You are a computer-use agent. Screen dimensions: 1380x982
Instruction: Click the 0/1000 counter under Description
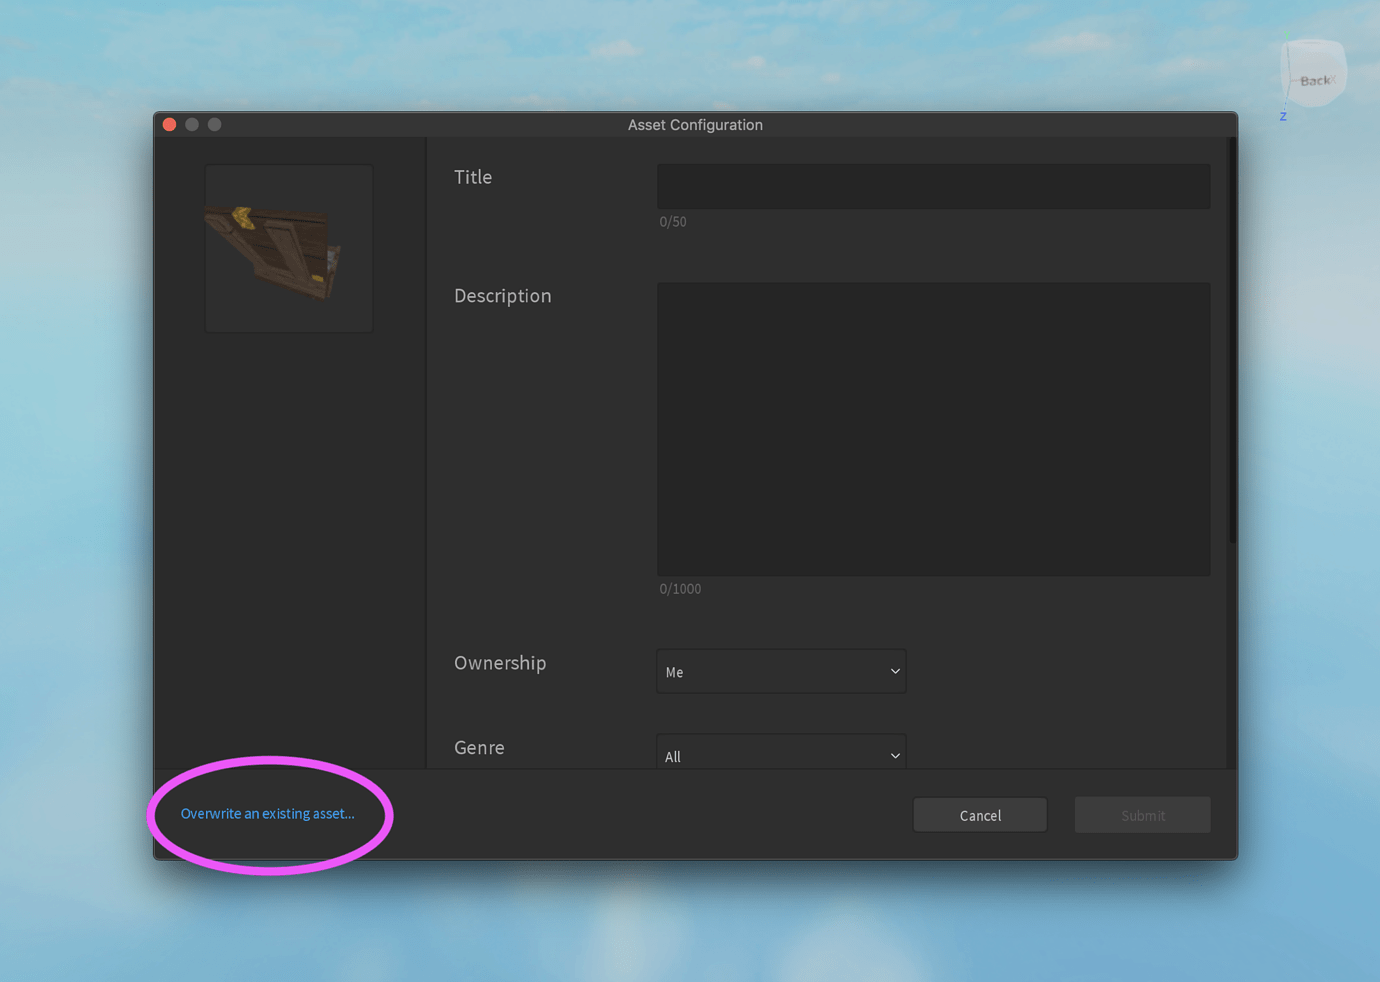[680, 588]
